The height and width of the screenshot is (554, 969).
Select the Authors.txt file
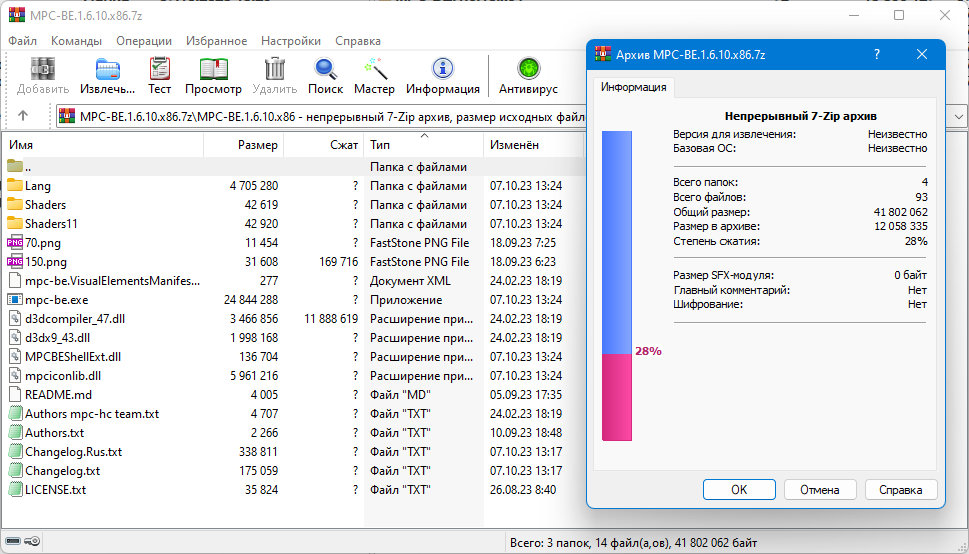click(x=54, y=433)
